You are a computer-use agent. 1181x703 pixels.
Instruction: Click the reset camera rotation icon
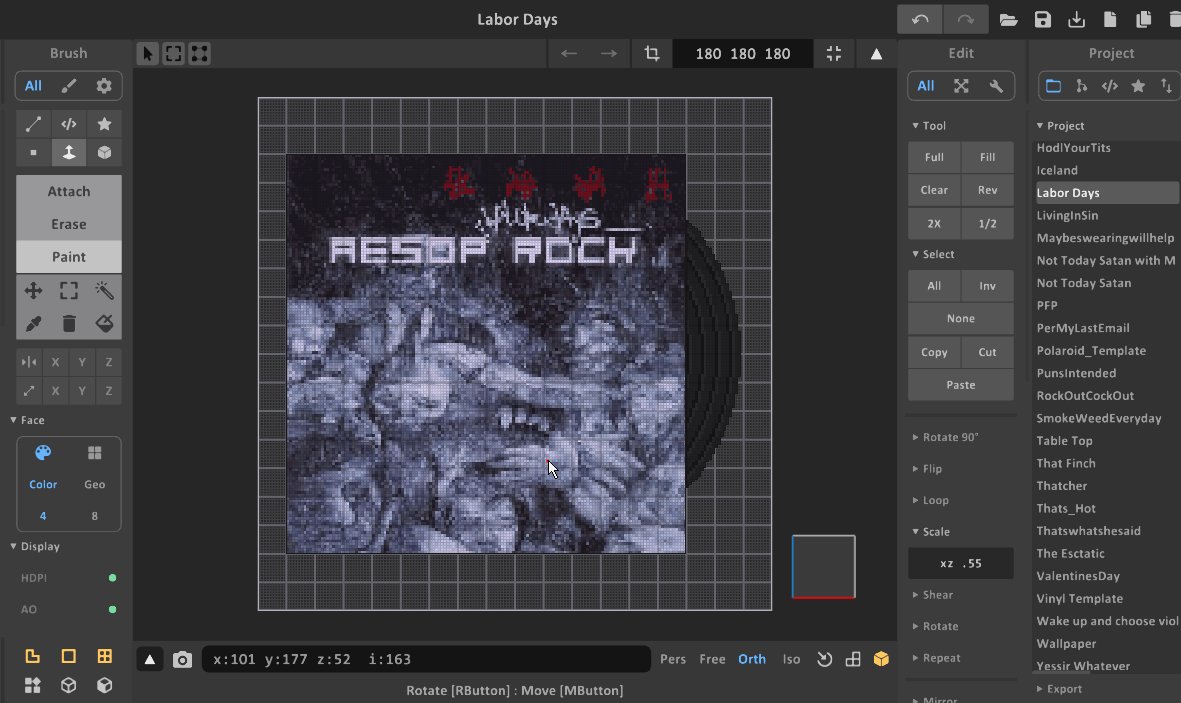(x=825, y=659)
